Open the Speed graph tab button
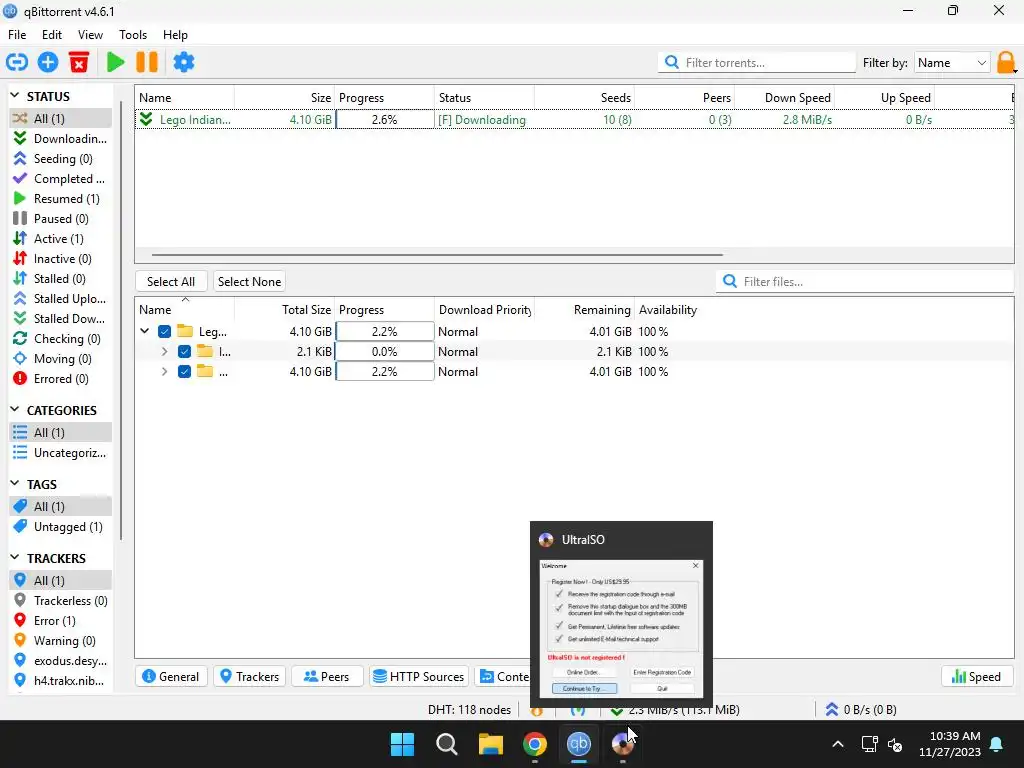This screenshot has height=768, width=1024. point(977,677)
